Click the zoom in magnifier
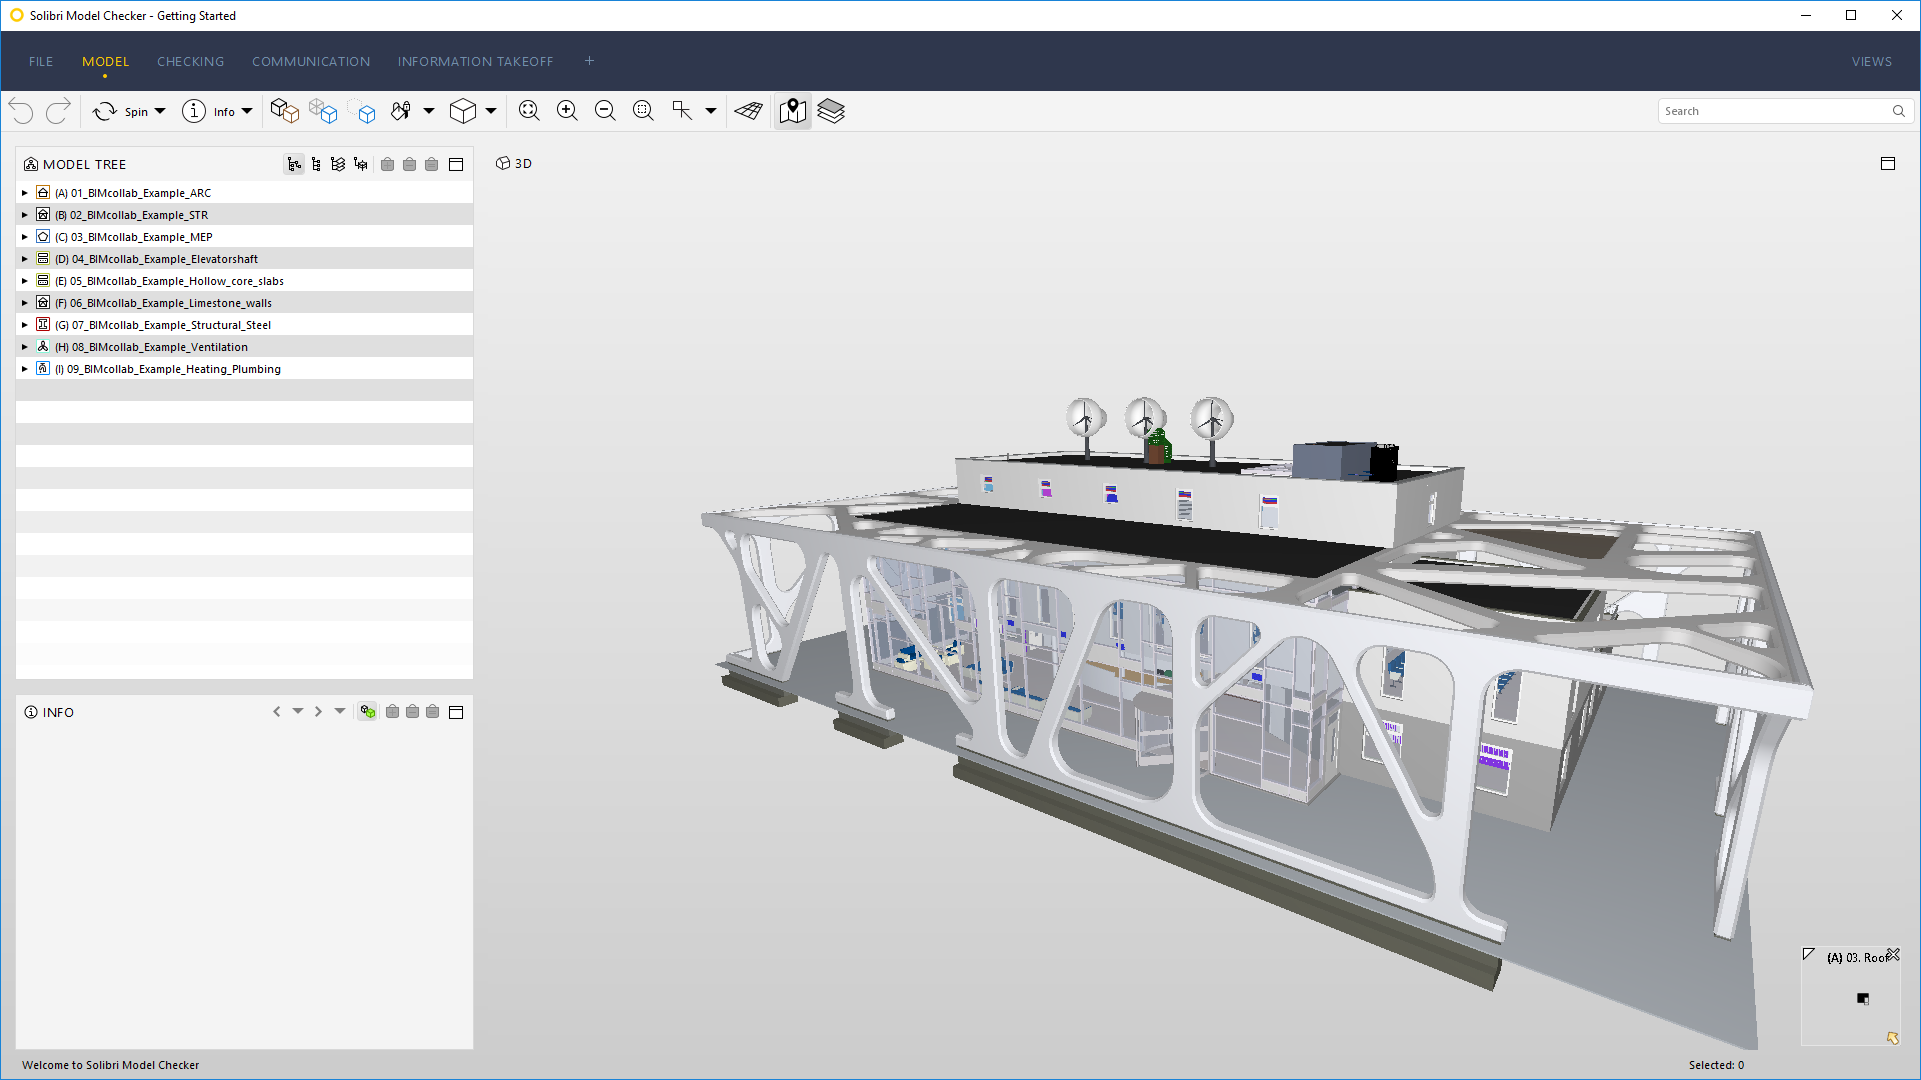 567,111
